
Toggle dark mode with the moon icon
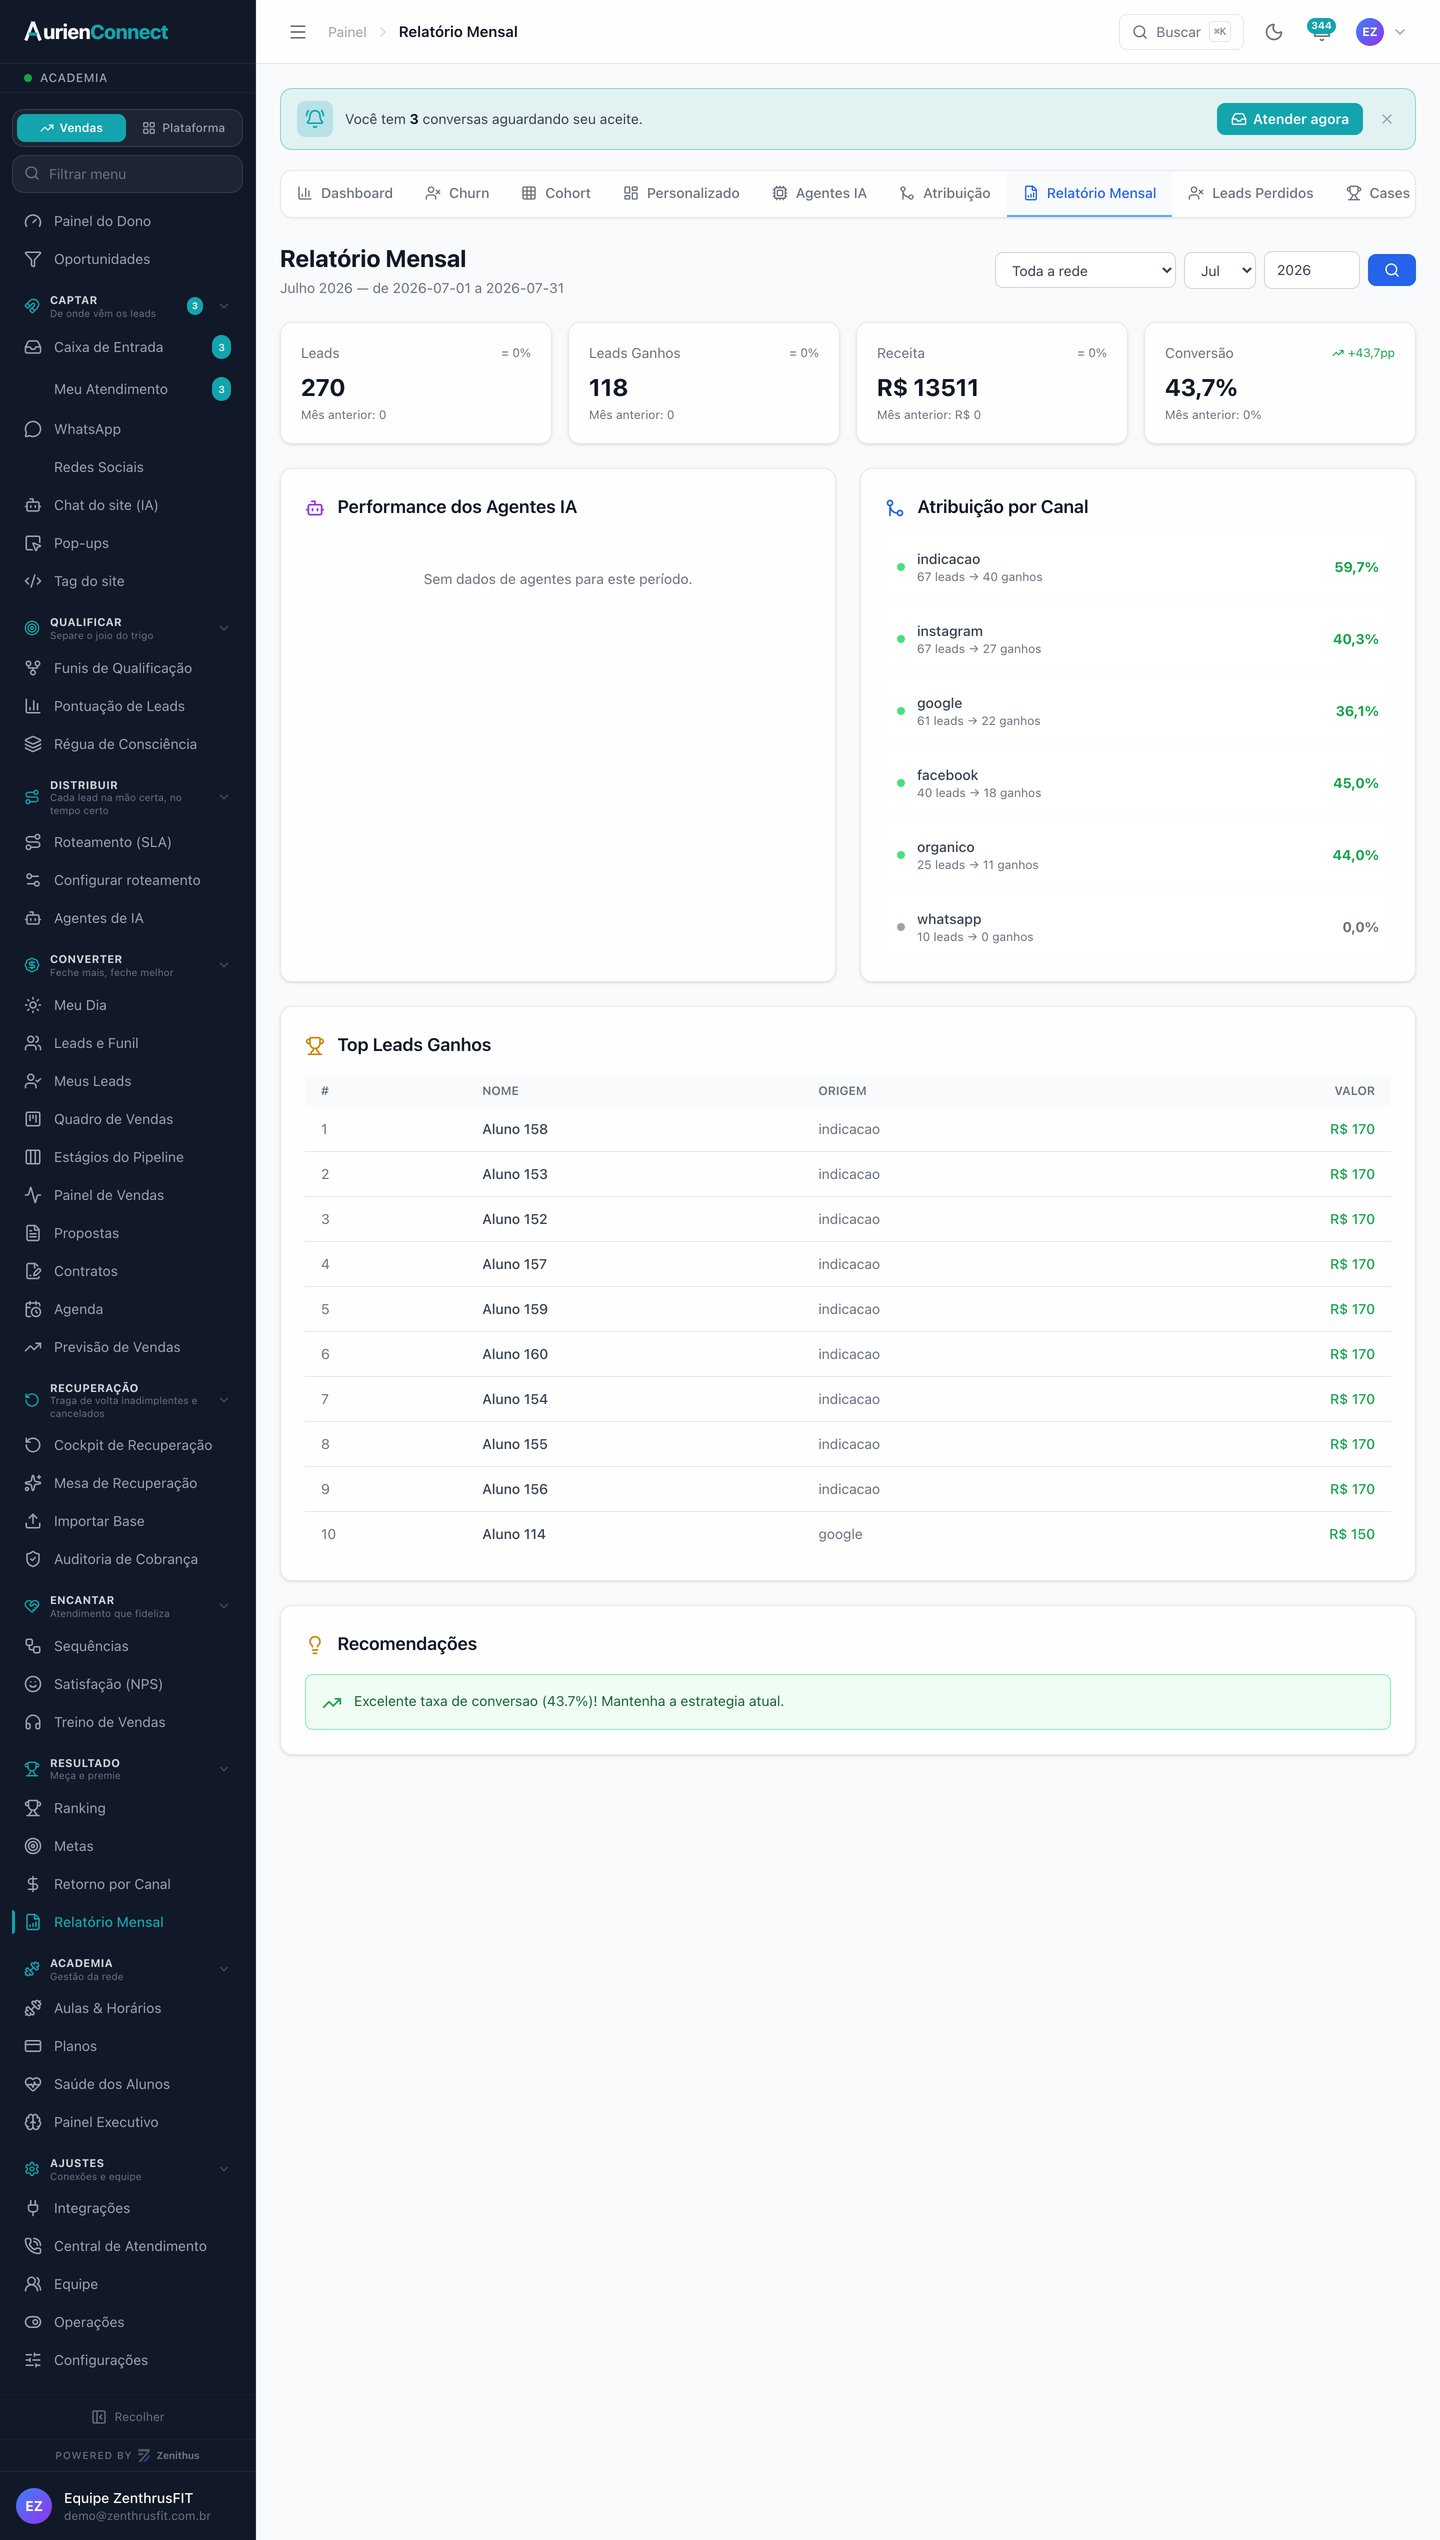click(x=1273, y=32)
